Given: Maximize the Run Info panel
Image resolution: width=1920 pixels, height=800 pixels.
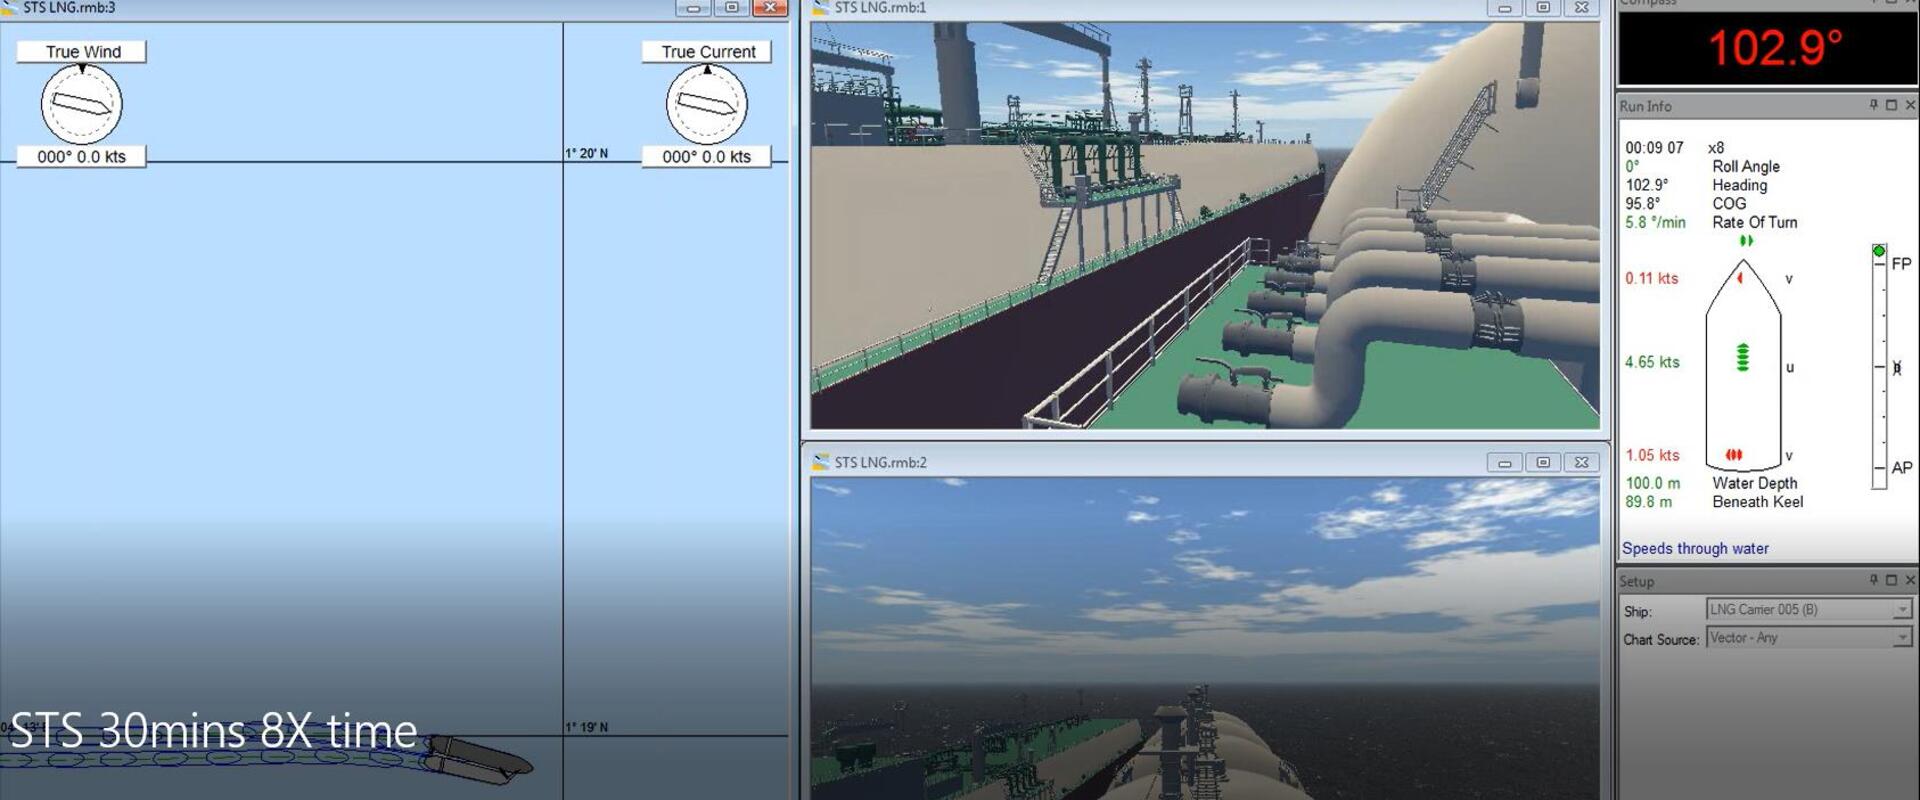Looking at the screenshot, I should [x=1891, y=105].
